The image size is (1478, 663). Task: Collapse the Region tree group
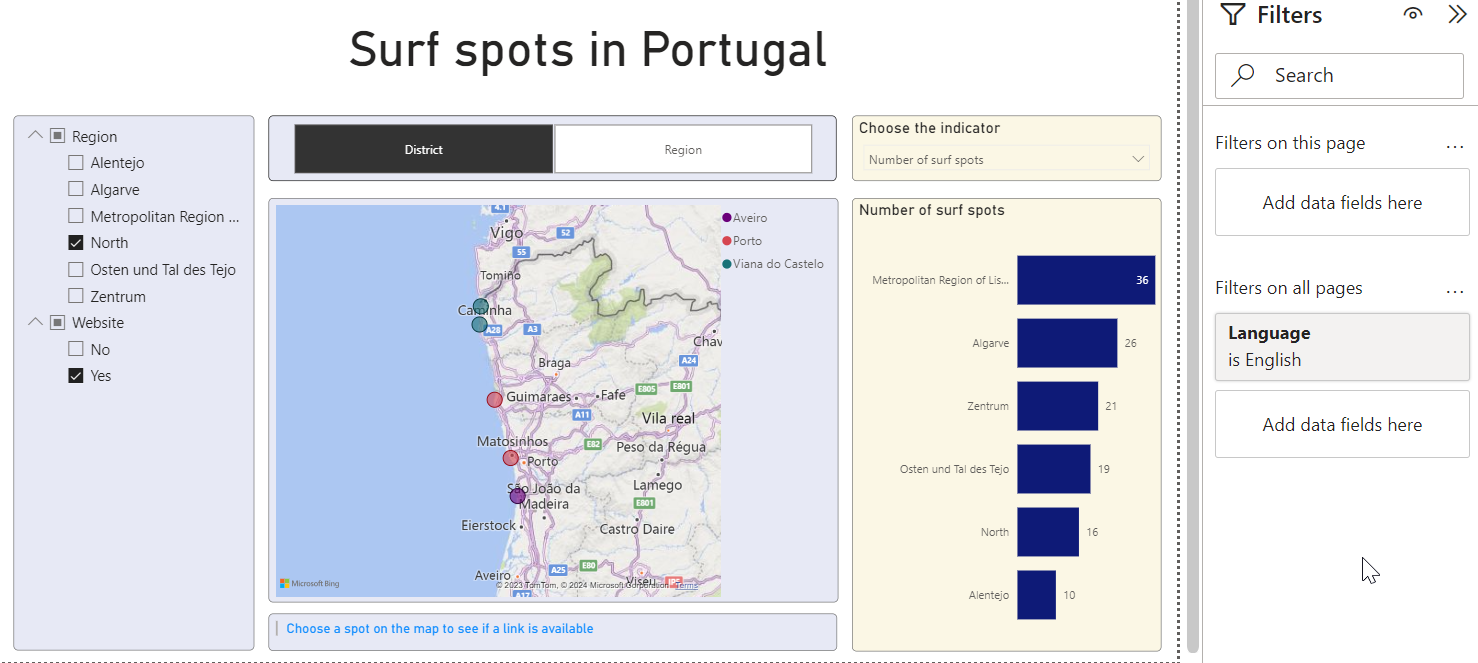pyautogui.click(x=36, y=136)
